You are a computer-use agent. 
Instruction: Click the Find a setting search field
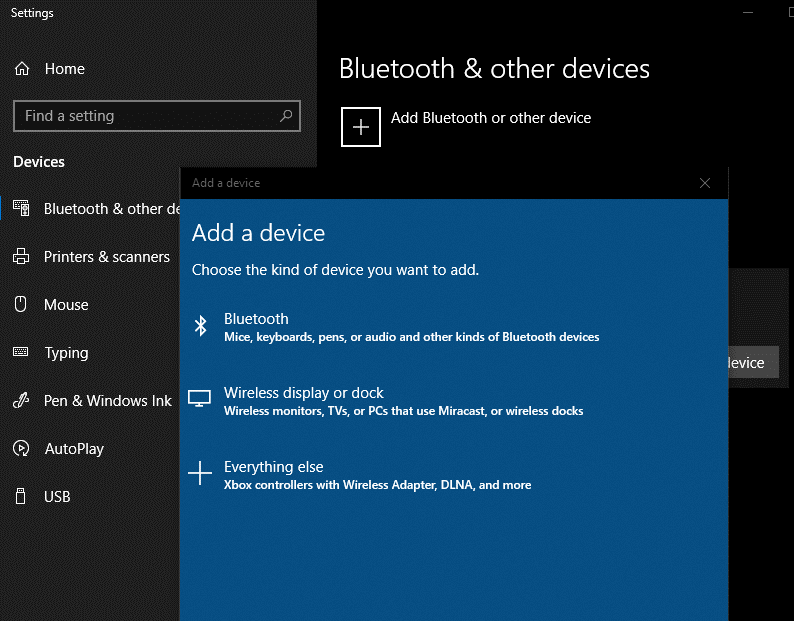[157, 116]
